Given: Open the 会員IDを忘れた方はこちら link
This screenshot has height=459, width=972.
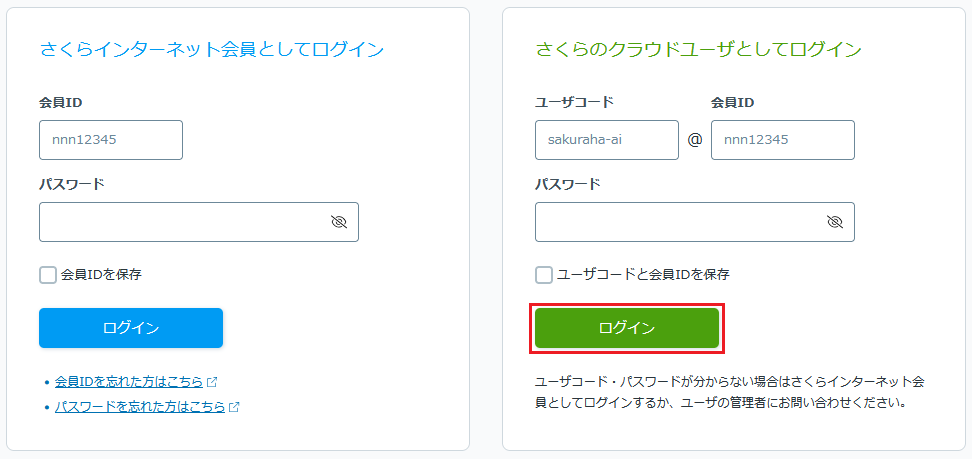Looking at the screenshot, I should pos(129,382).
